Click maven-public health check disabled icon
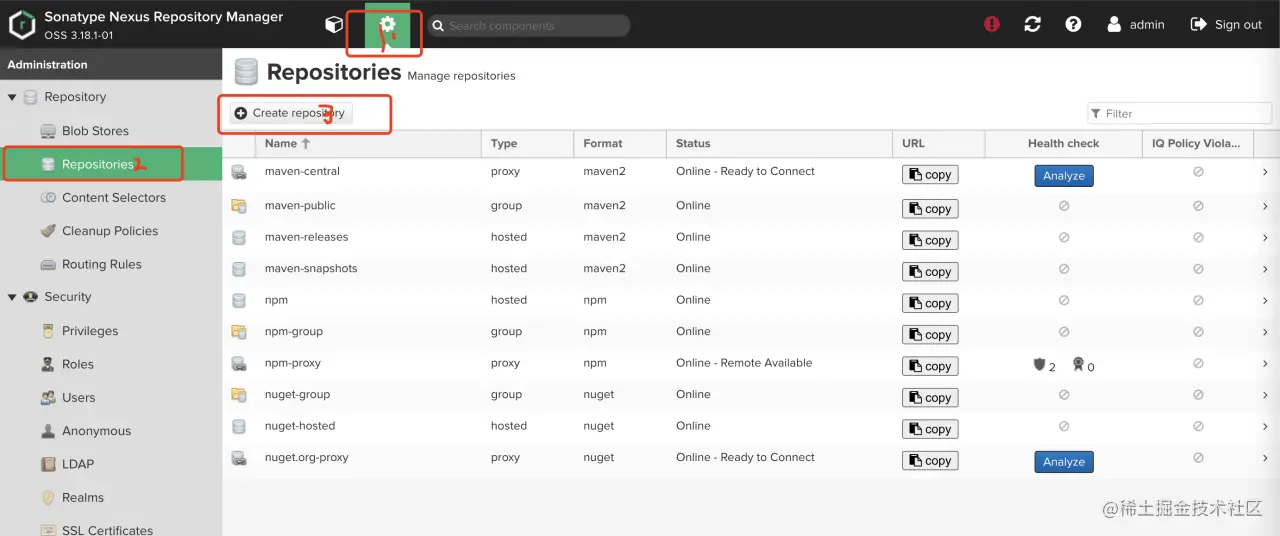The image size is (1280, 536). point(1064,206)
